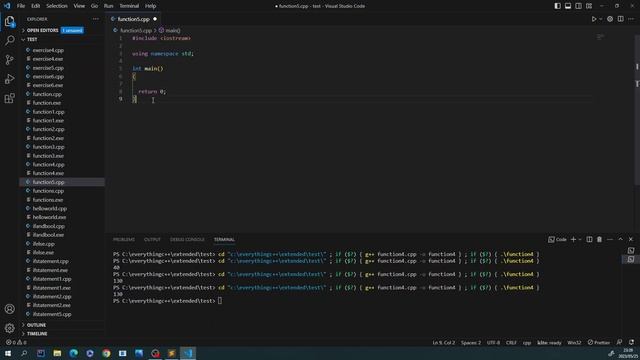Open ifstatement1.cpp in the explorer
The height and width of the screenshot is (360, 640).
(52, 279)
